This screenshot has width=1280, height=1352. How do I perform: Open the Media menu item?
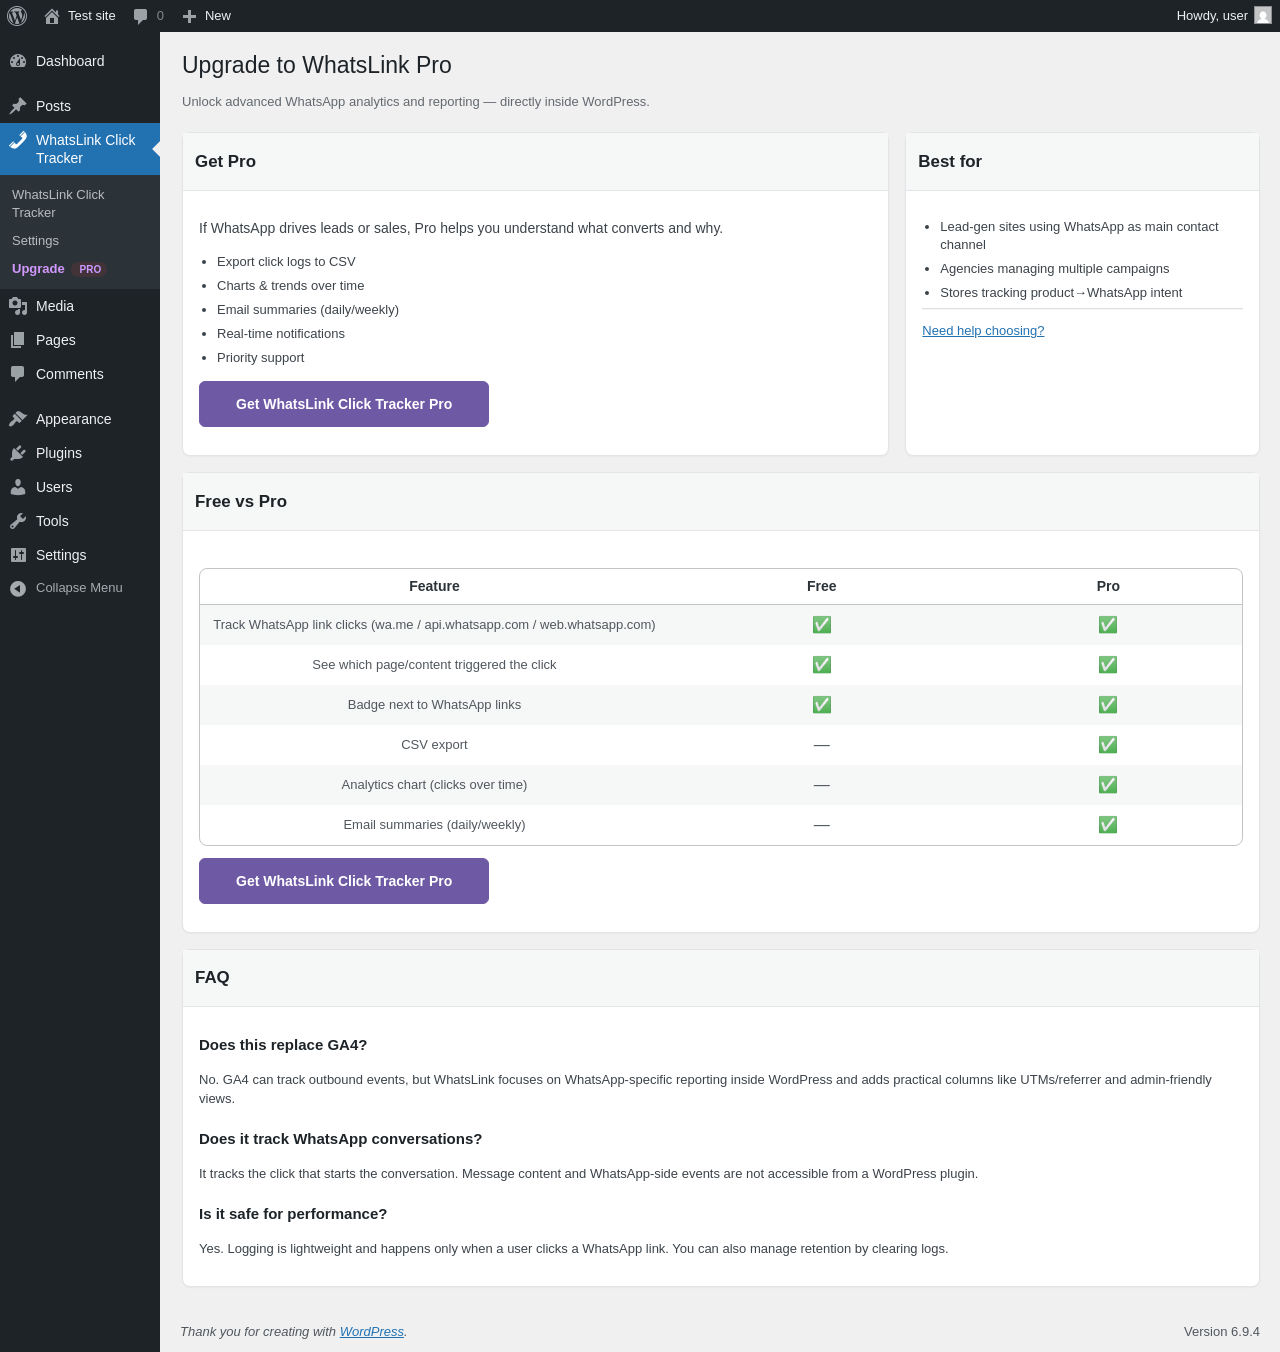coord(55,306)
